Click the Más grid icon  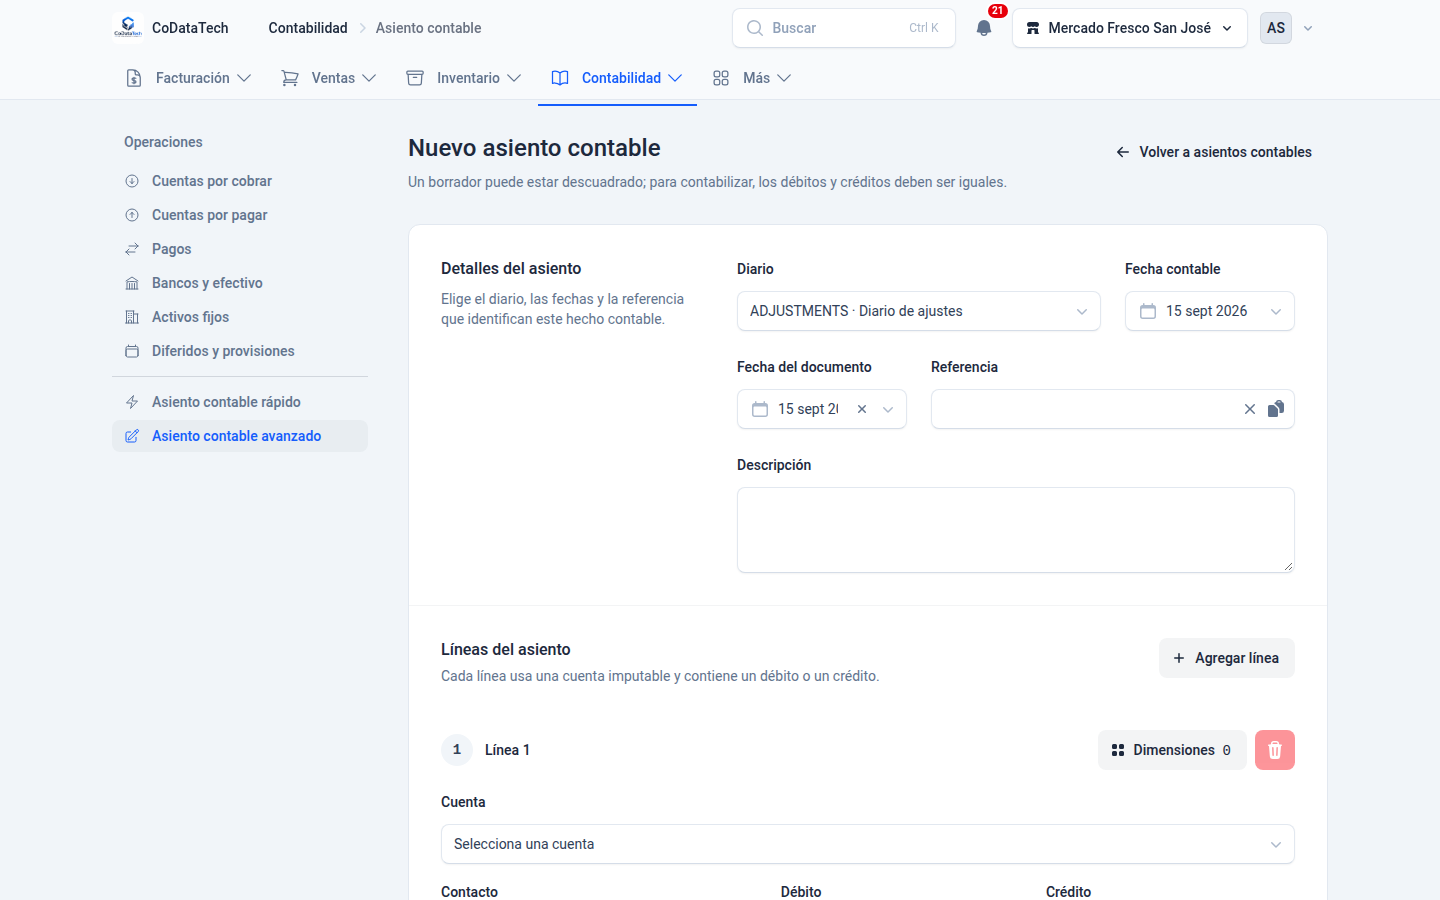pyautogui.click(x=721, y=78)
